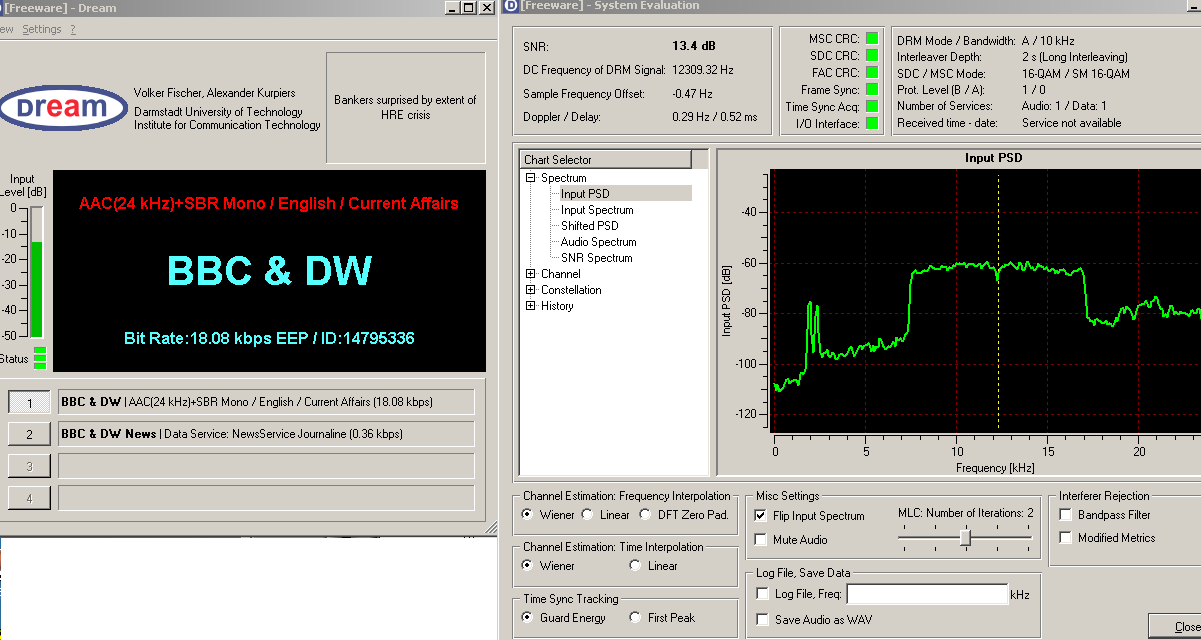Click the I/O Interface green indicator

tap(872, 124)
